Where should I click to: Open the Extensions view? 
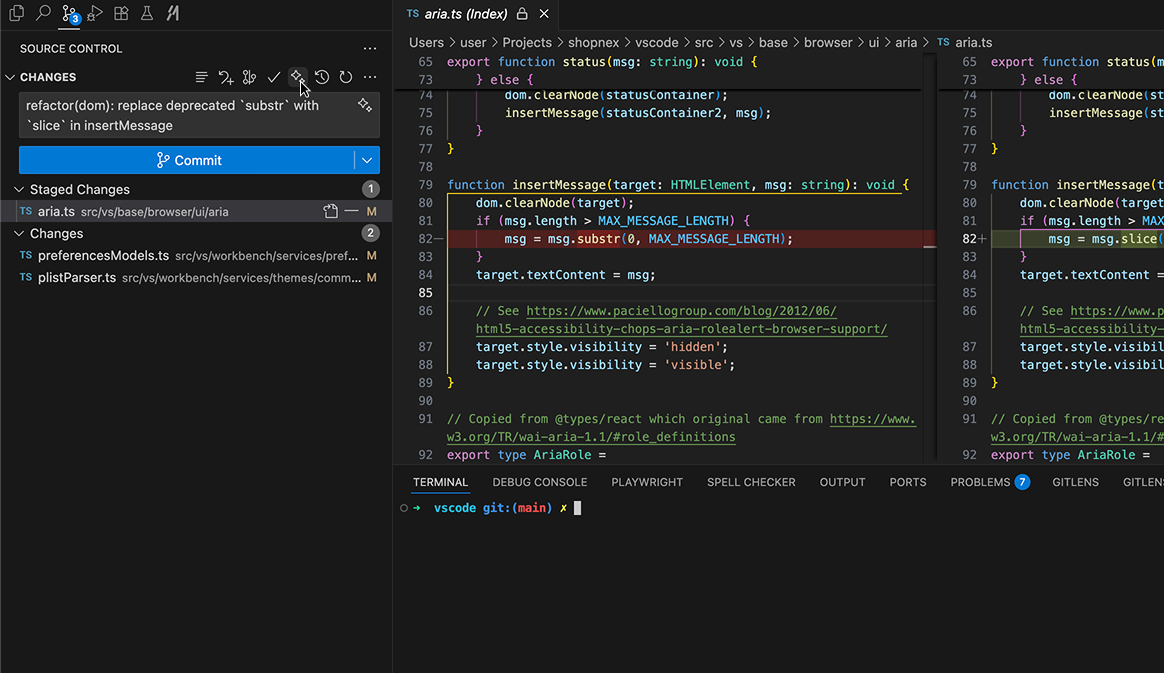point(120,14)
